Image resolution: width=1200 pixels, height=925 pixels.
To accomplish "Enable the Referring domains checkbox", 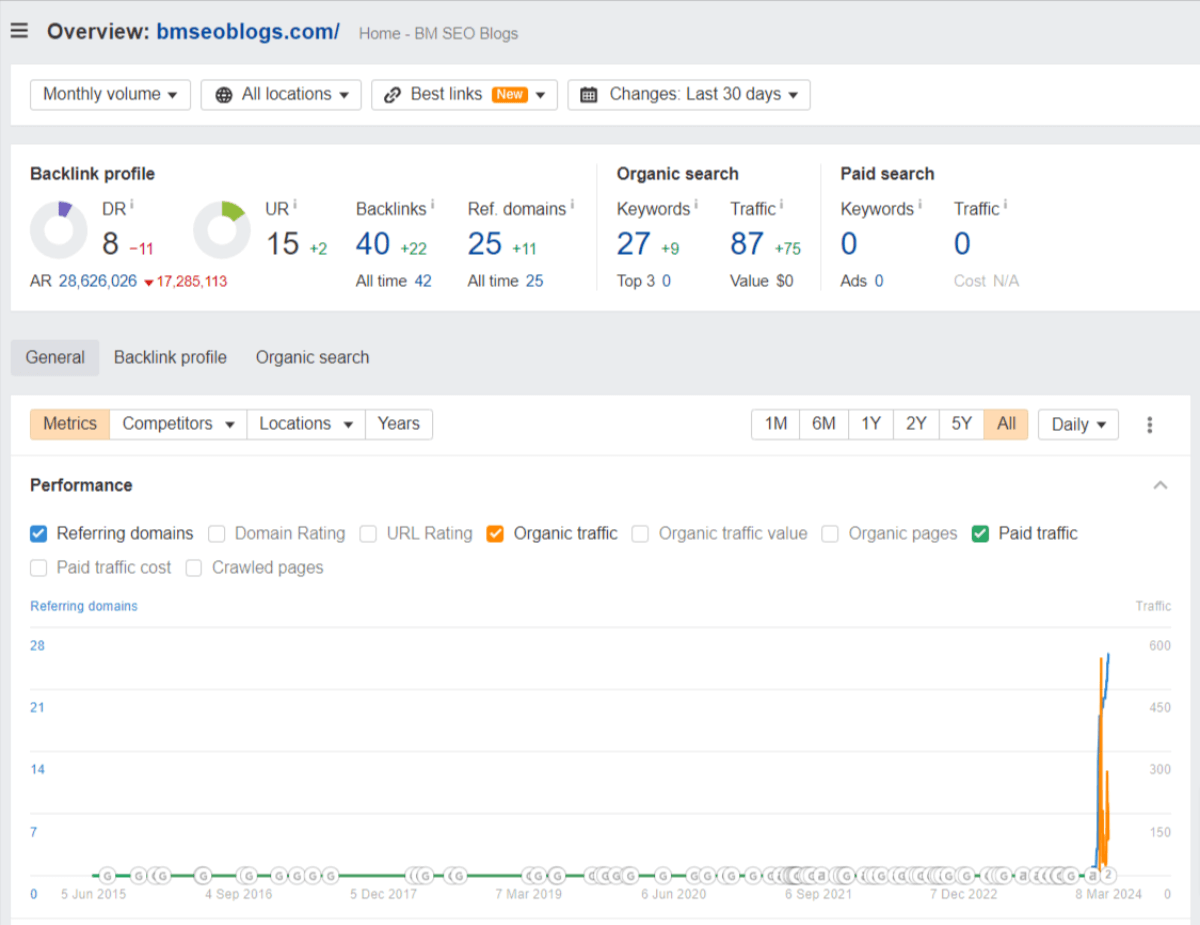I will click(x=38, y=534).
